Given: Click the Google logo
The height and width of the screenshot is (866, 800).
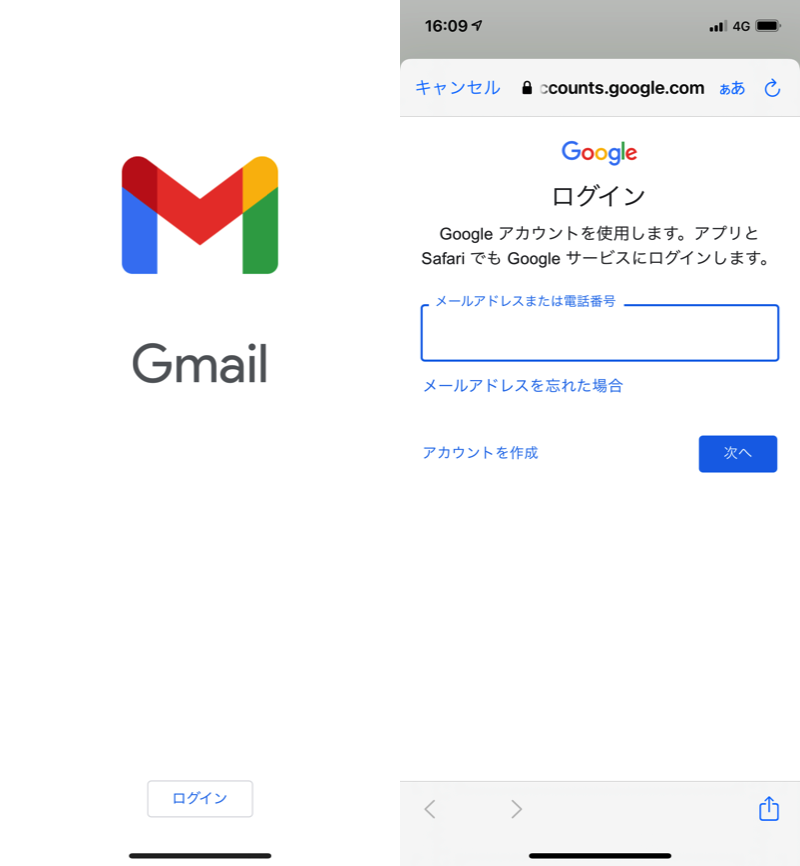Looking at the screenshot, I should (599, 152).
